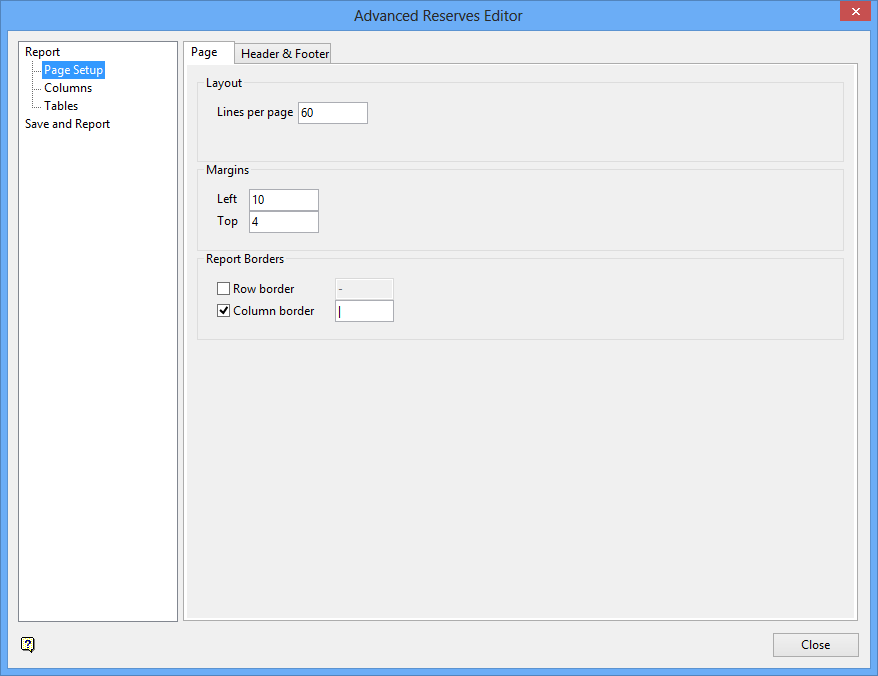
Task: Select the Report root tree node
Action: [x=43, y=52]
